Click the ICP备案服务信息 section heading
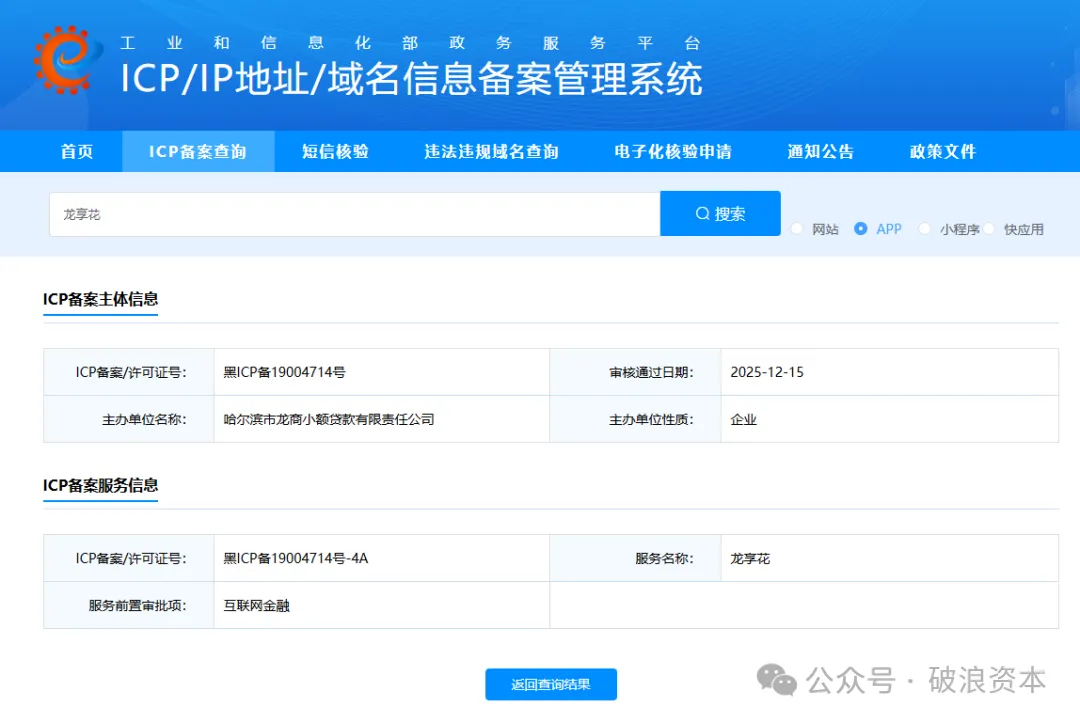The image size is (1080, 723). (x=101, y=485)
